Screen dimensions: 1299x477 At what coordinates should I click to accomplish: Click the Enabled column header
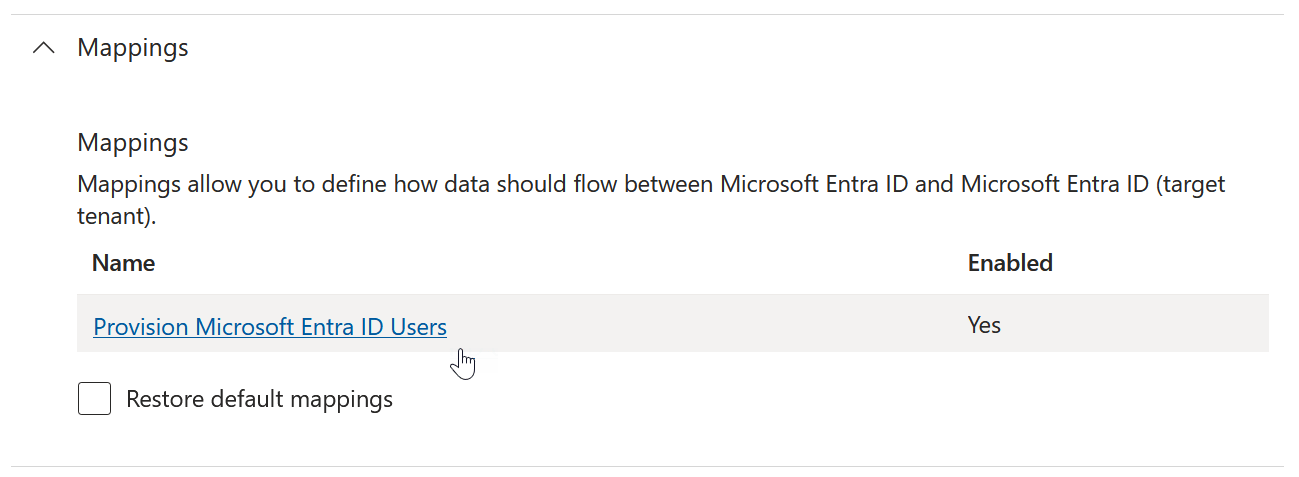pyautogui.click(x=1010, y=263)
